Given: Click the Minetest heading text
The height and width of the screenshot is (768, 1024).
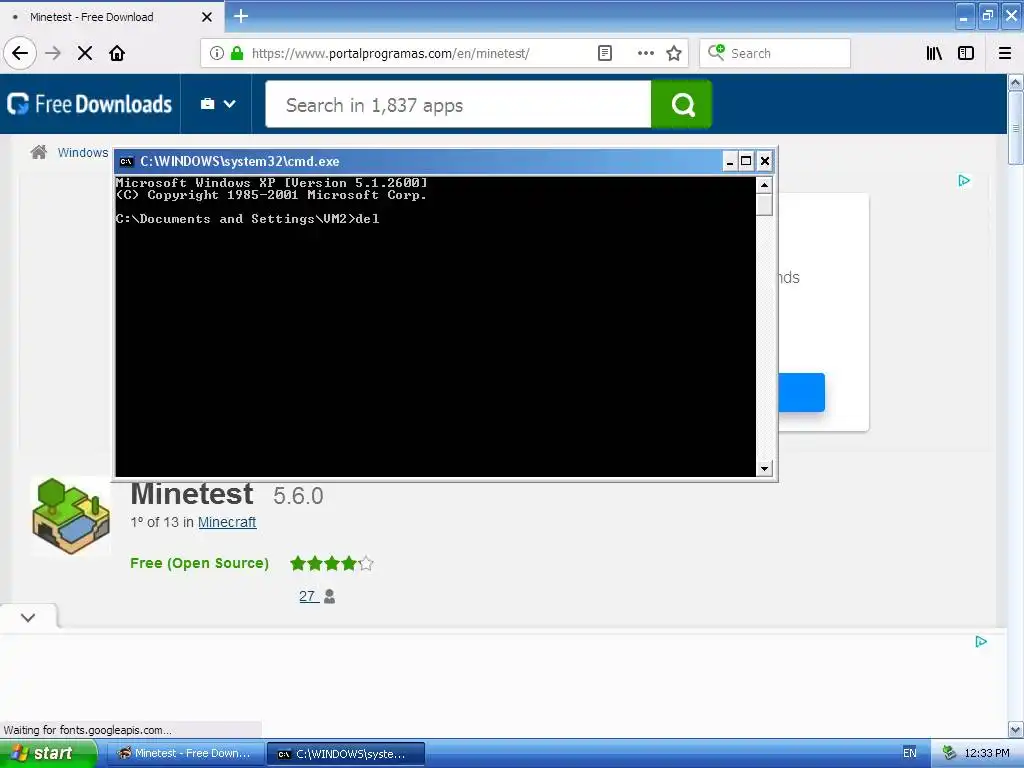Looking at the screenshot, I should (x=191, y=494).
